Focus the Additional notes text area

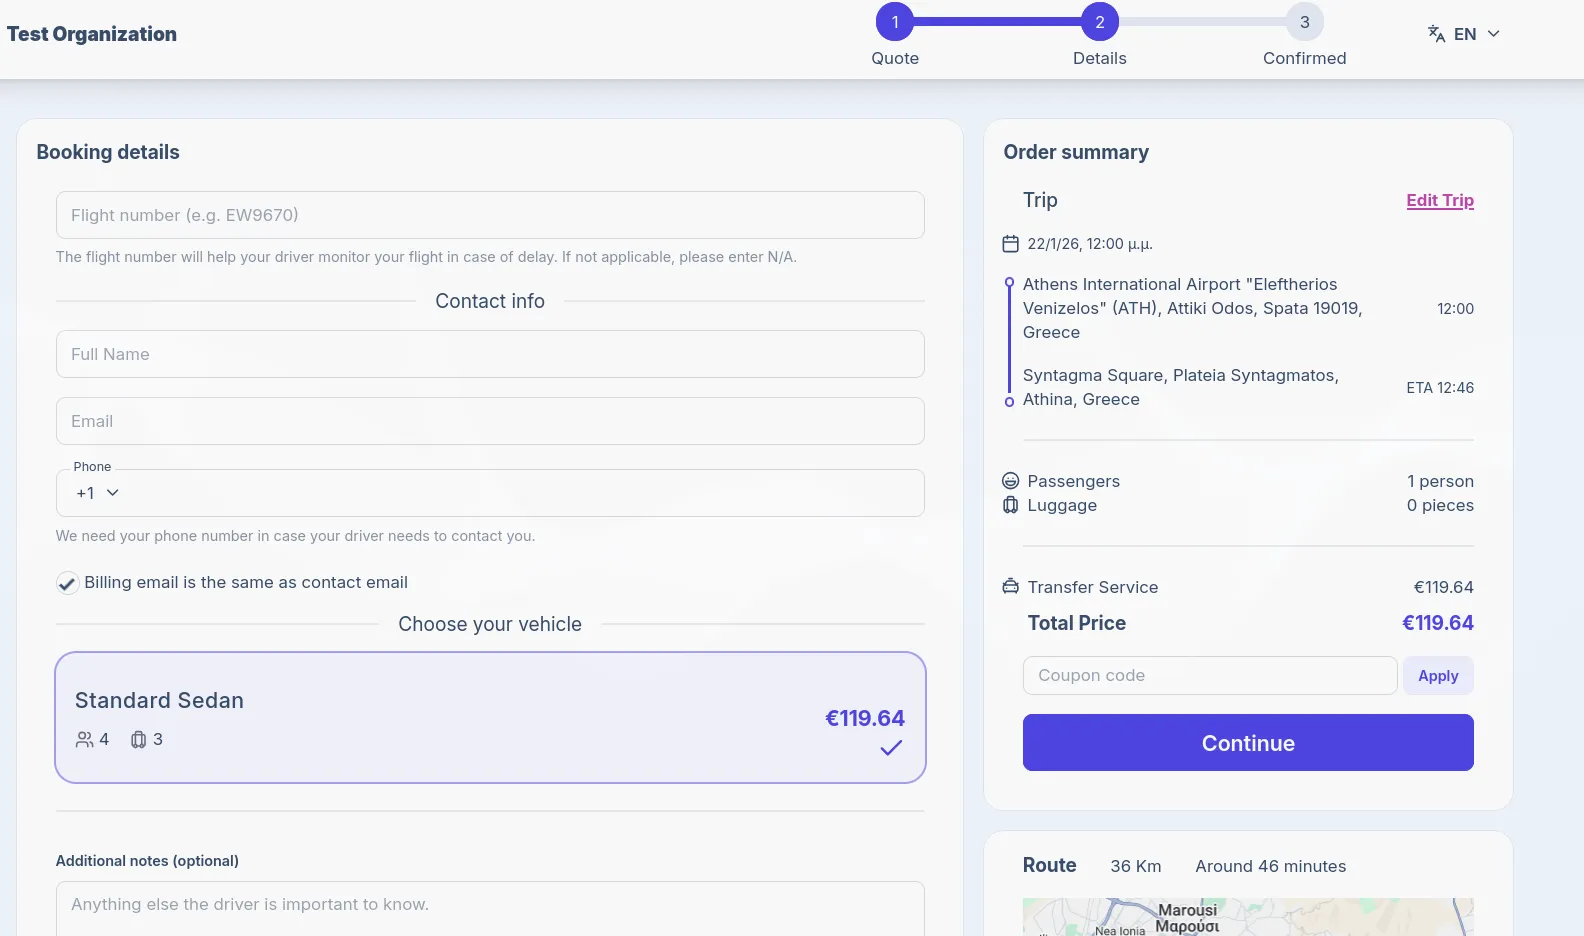coord(490,908)
